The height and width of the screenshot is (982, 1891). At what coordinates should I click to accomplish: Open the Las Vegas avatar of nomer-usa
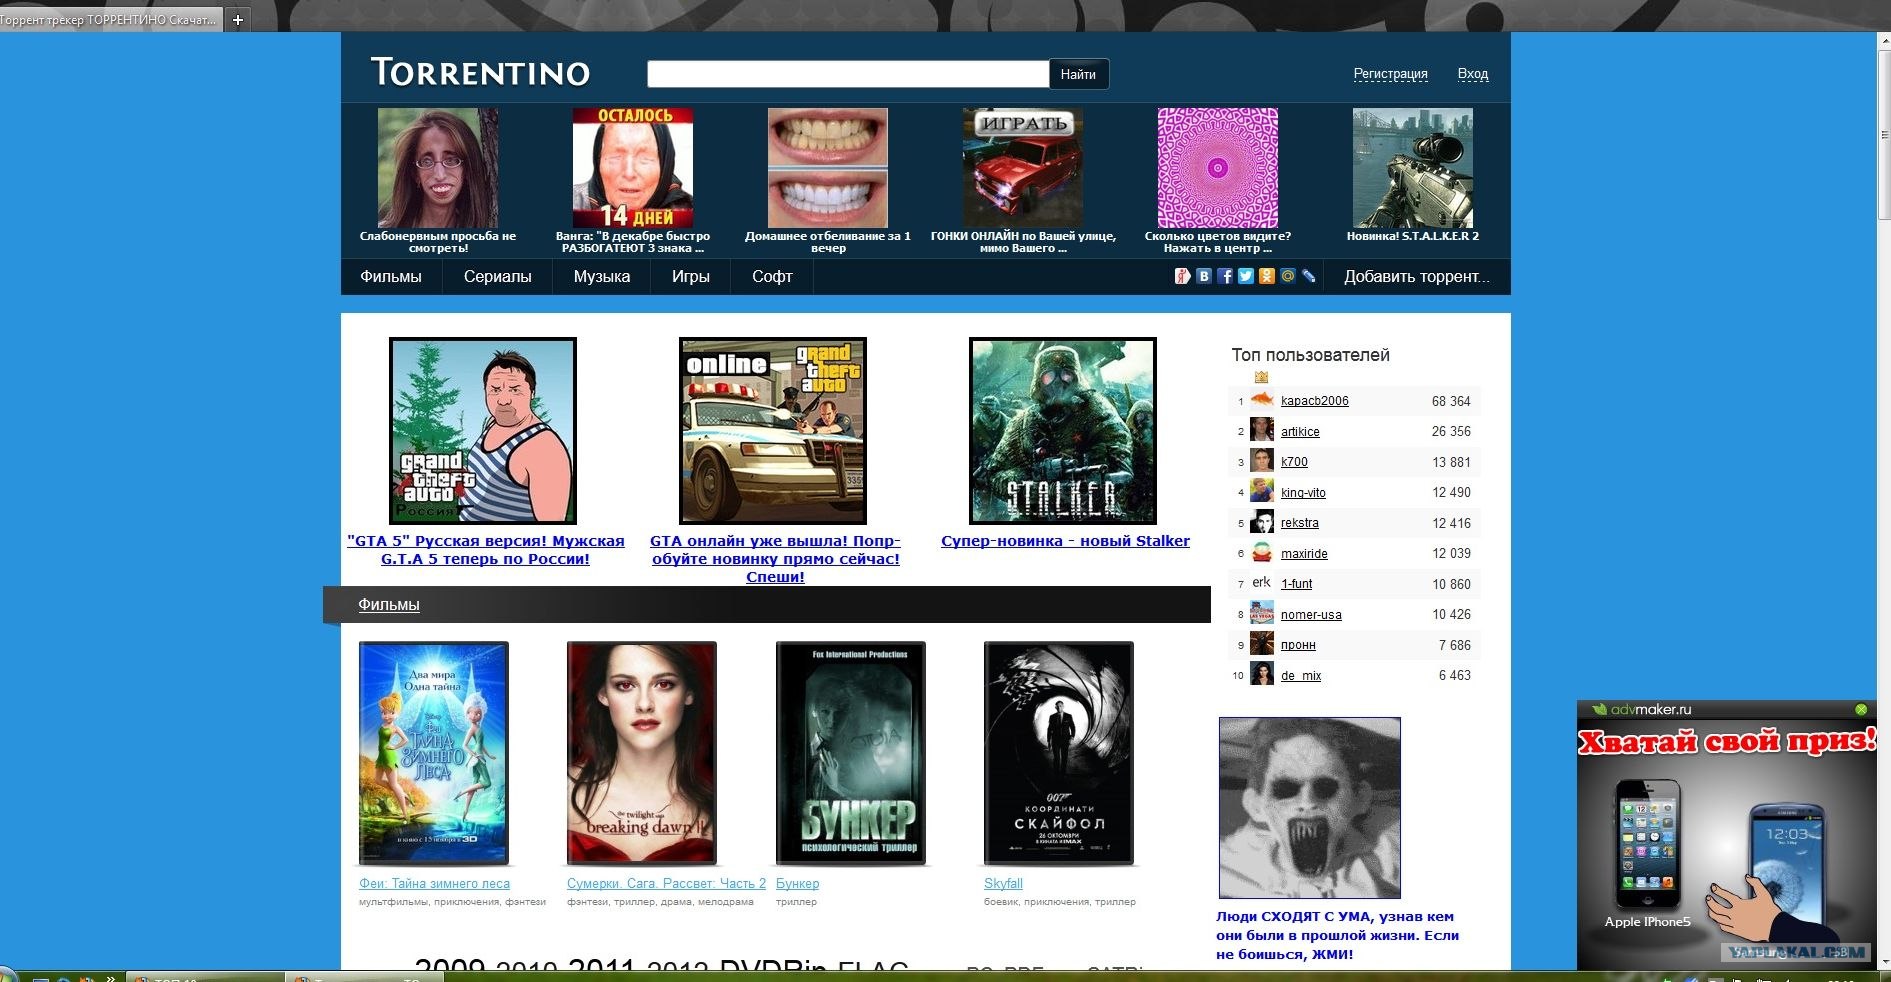tap(1262, 614)
